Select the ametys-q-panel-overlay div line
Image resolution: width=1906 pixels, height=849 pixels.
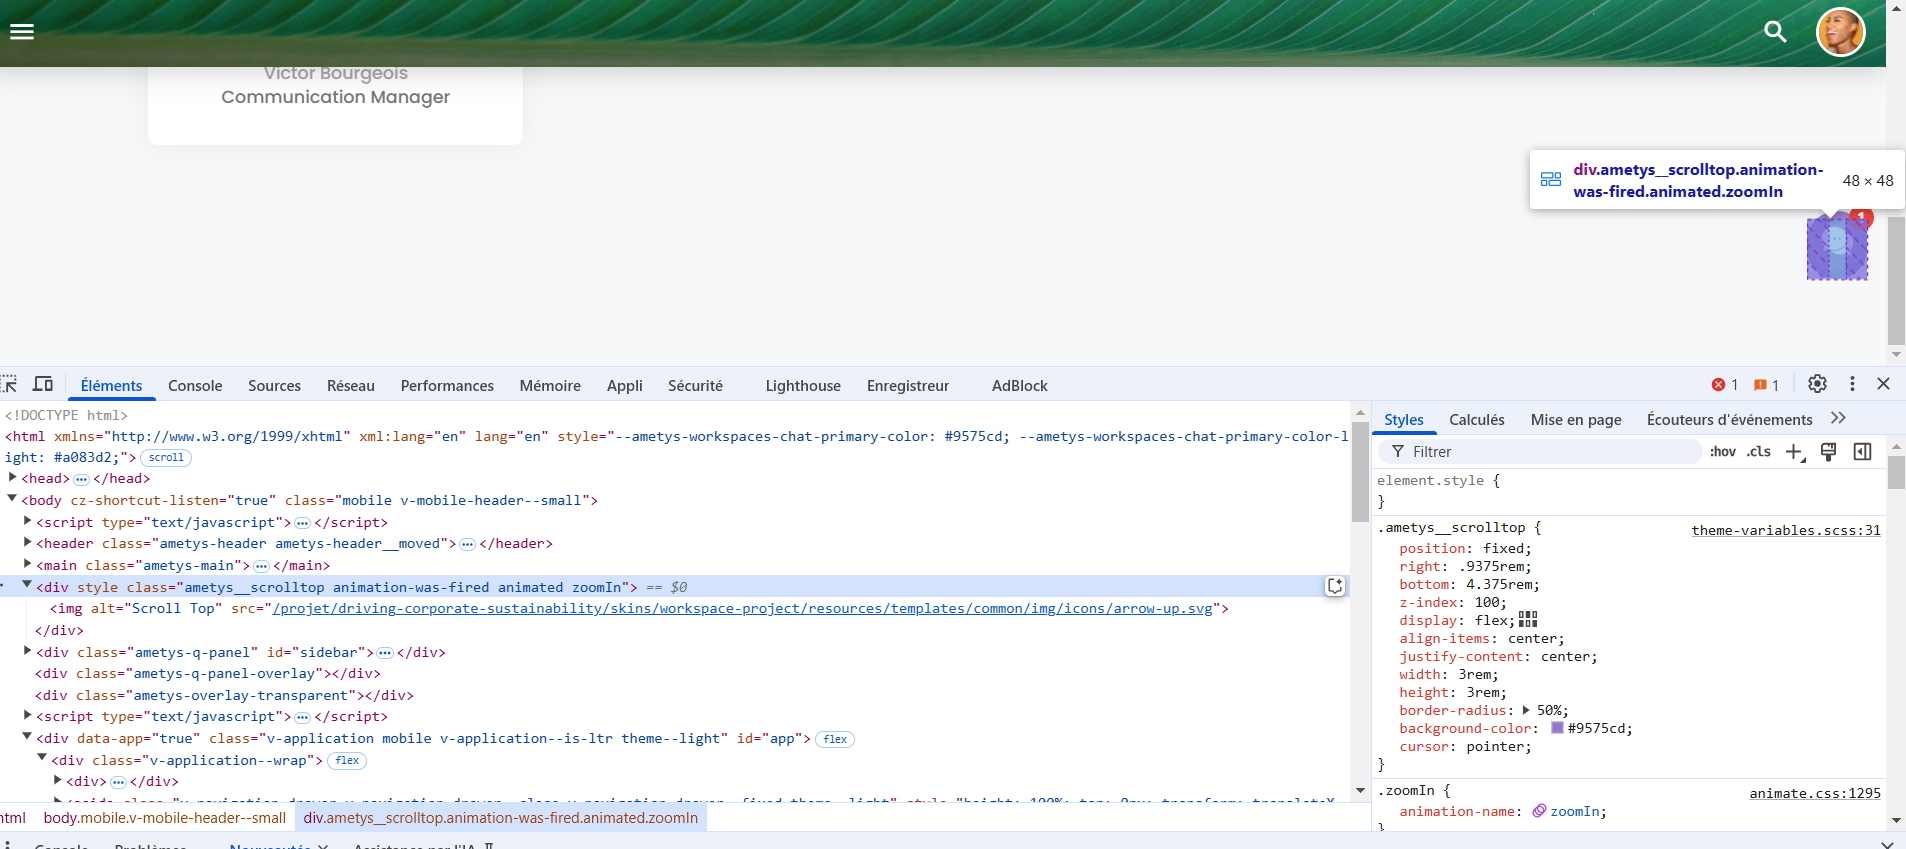pyautogui.click(x=207, y=673)
